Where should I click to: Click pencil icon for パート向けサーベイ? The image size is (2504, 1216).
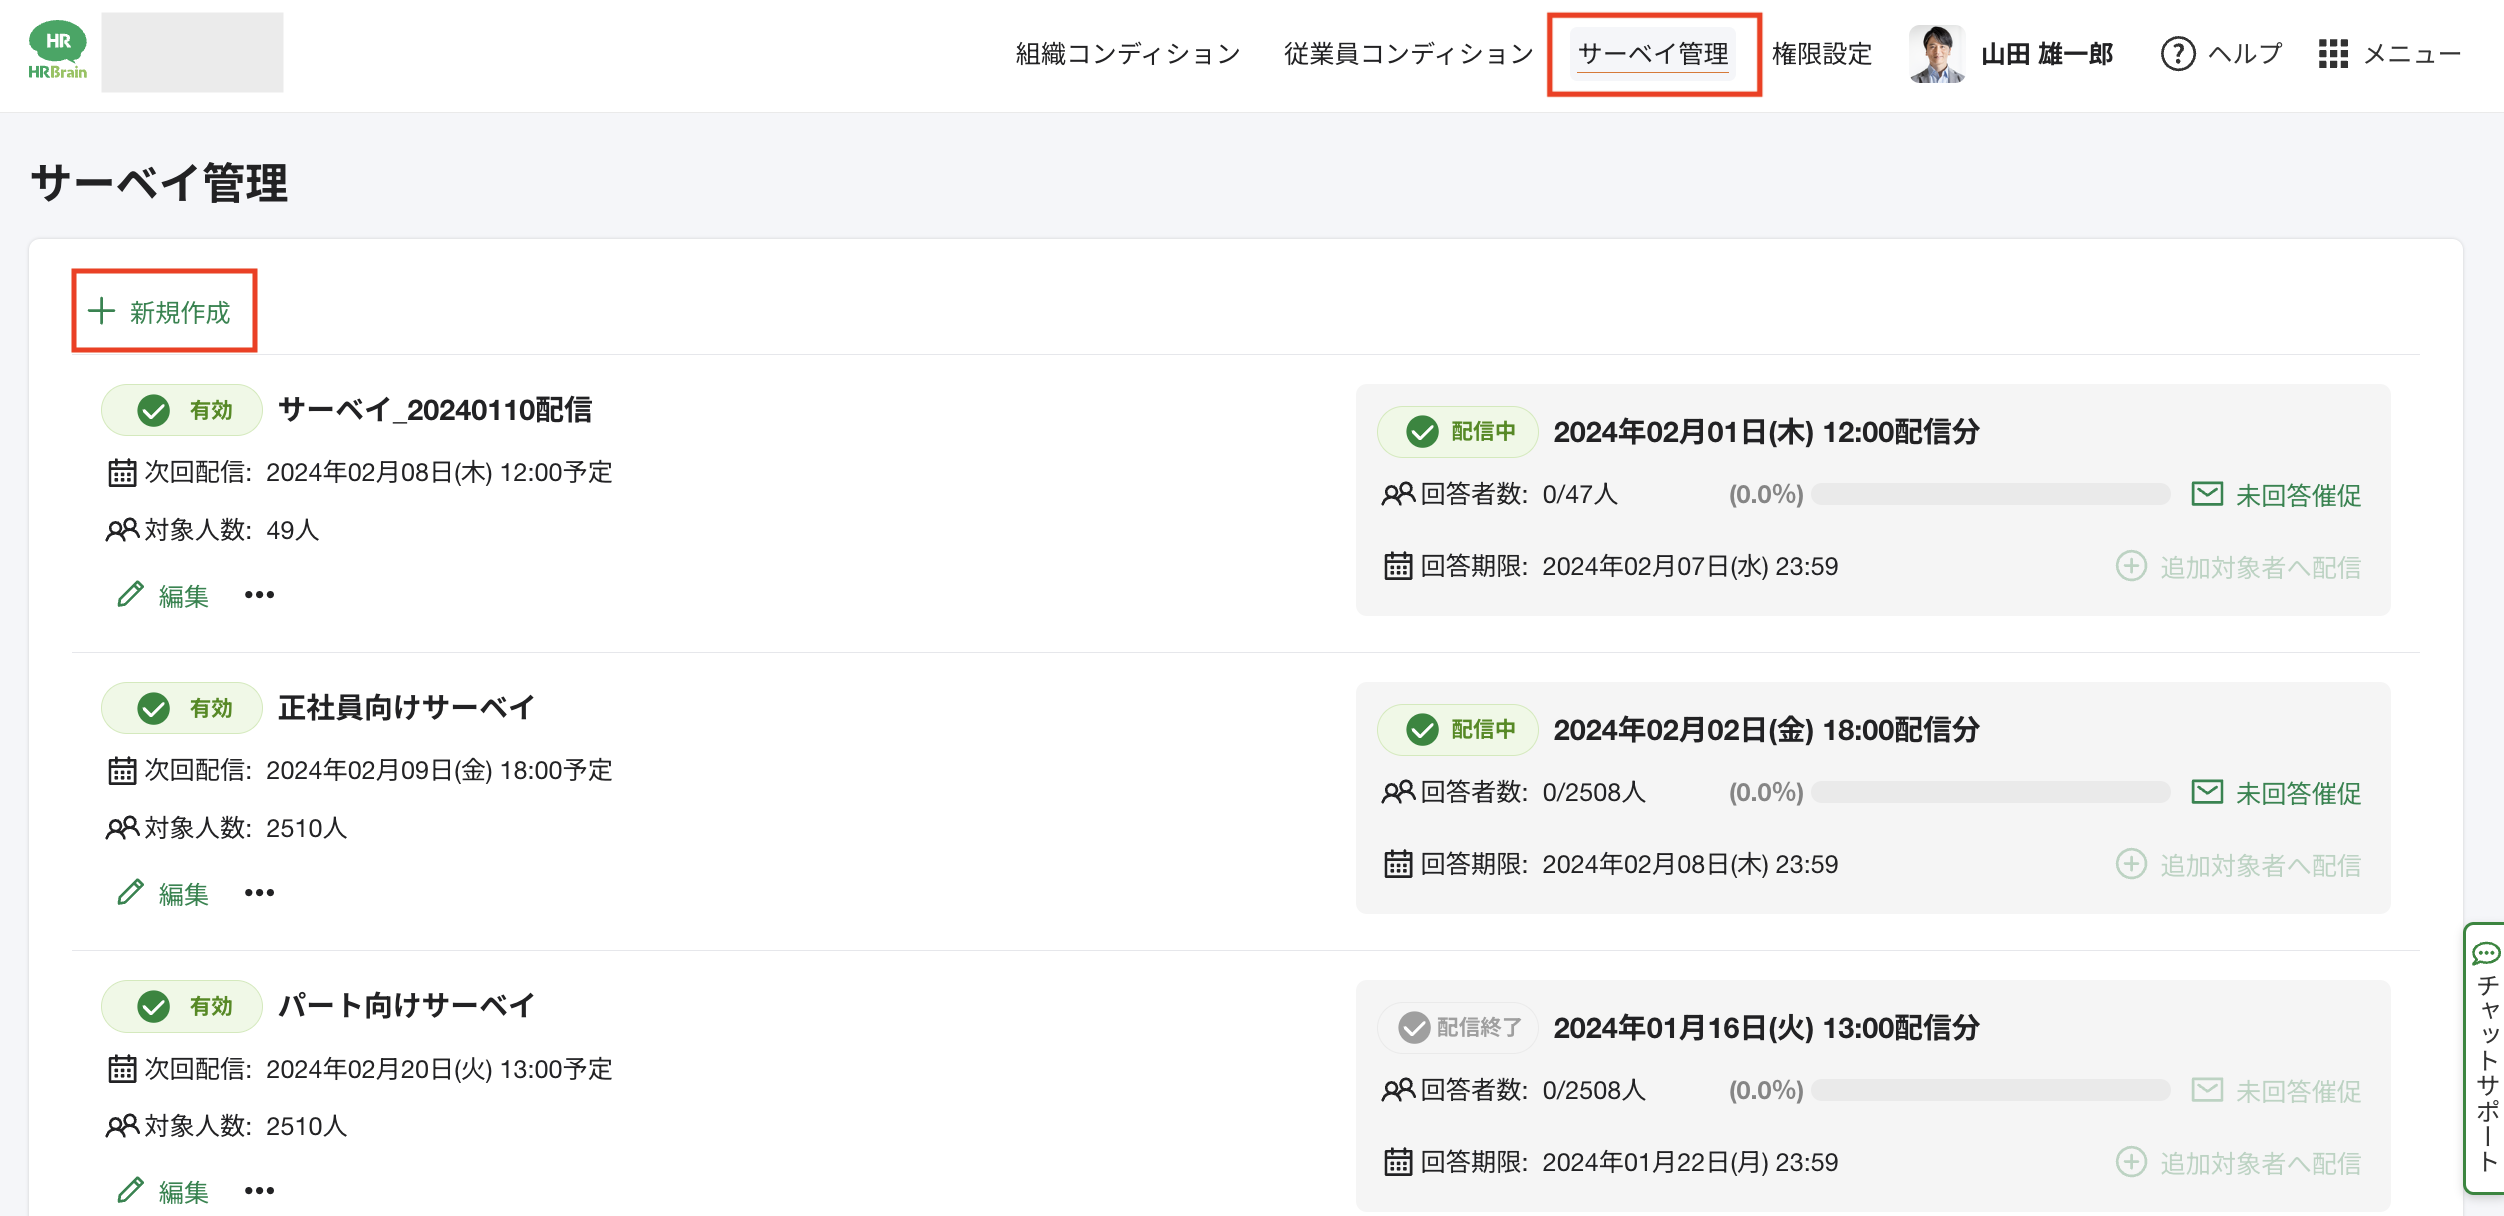coord(130,1190)
